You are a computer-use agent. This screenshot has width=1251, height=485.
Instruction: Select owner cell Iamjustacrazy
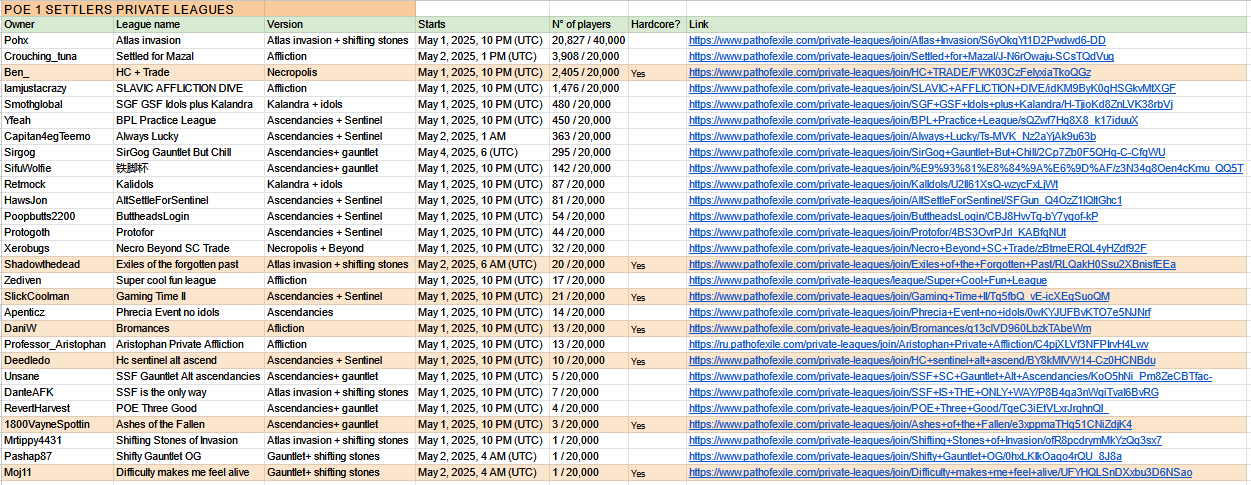tap(56, 88)
